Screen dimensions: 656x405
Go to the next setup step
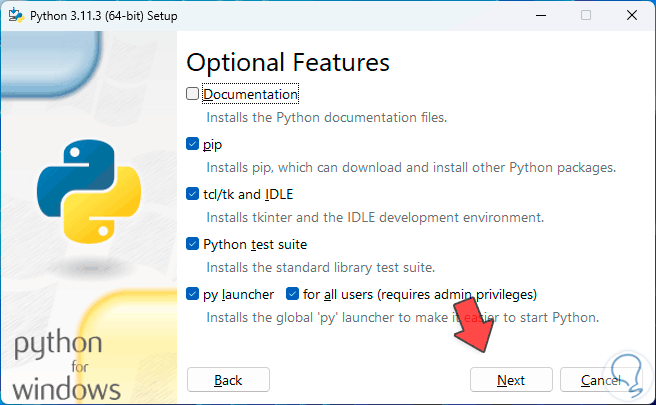click(x=511, y=380)
